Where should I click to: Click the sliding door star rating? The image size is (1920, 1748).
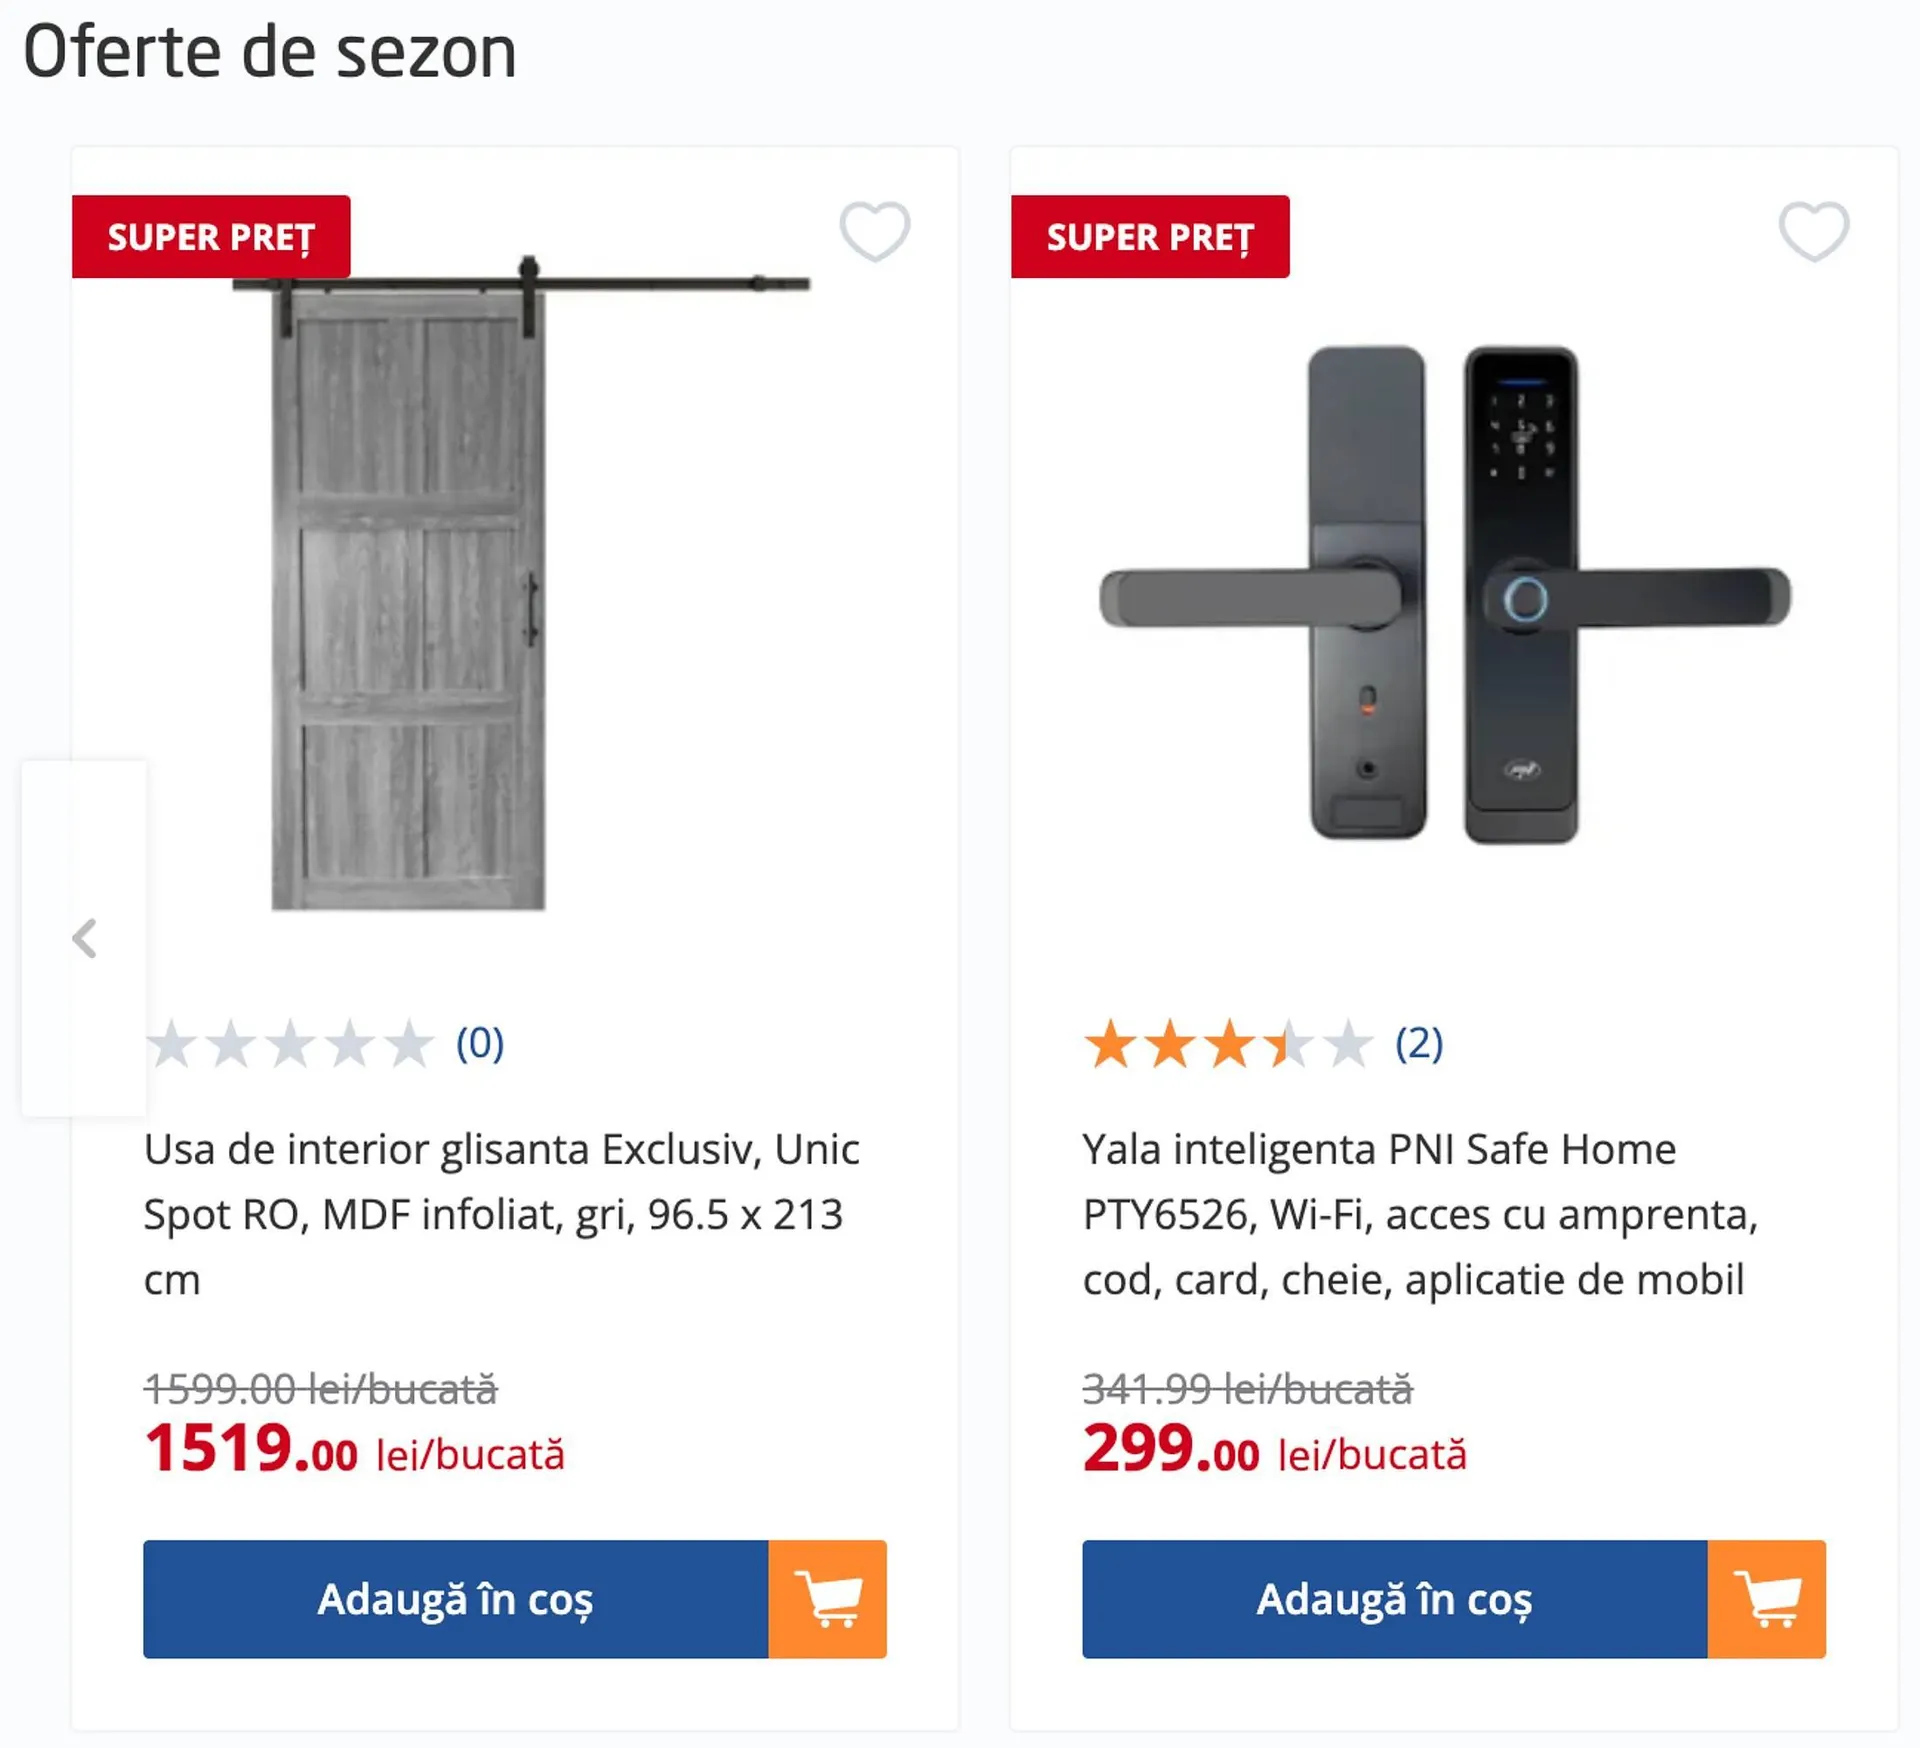290,1044
